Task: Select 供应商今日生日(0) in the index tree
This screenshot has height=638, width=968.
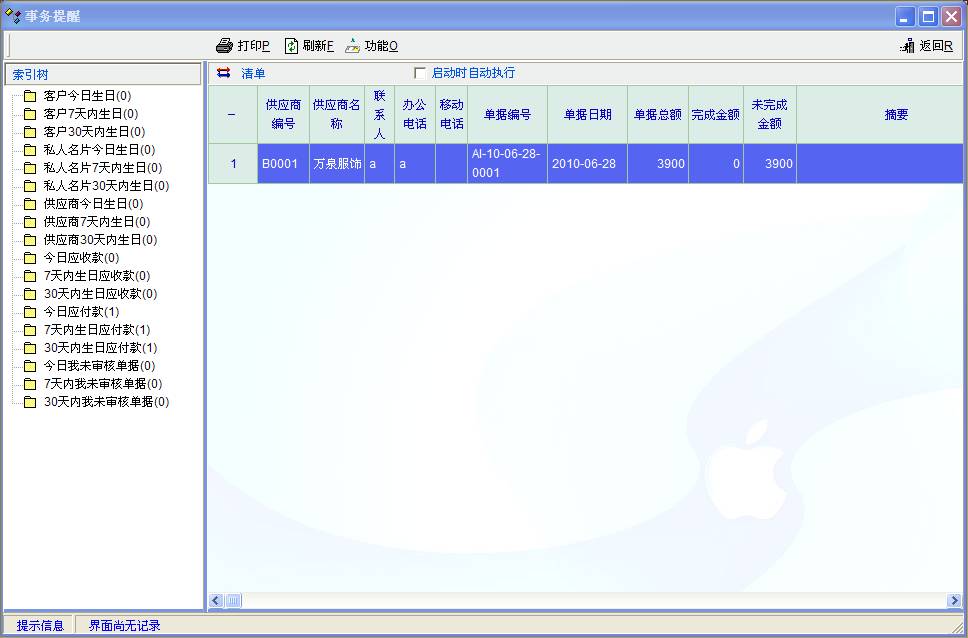Action: [93, 204]
